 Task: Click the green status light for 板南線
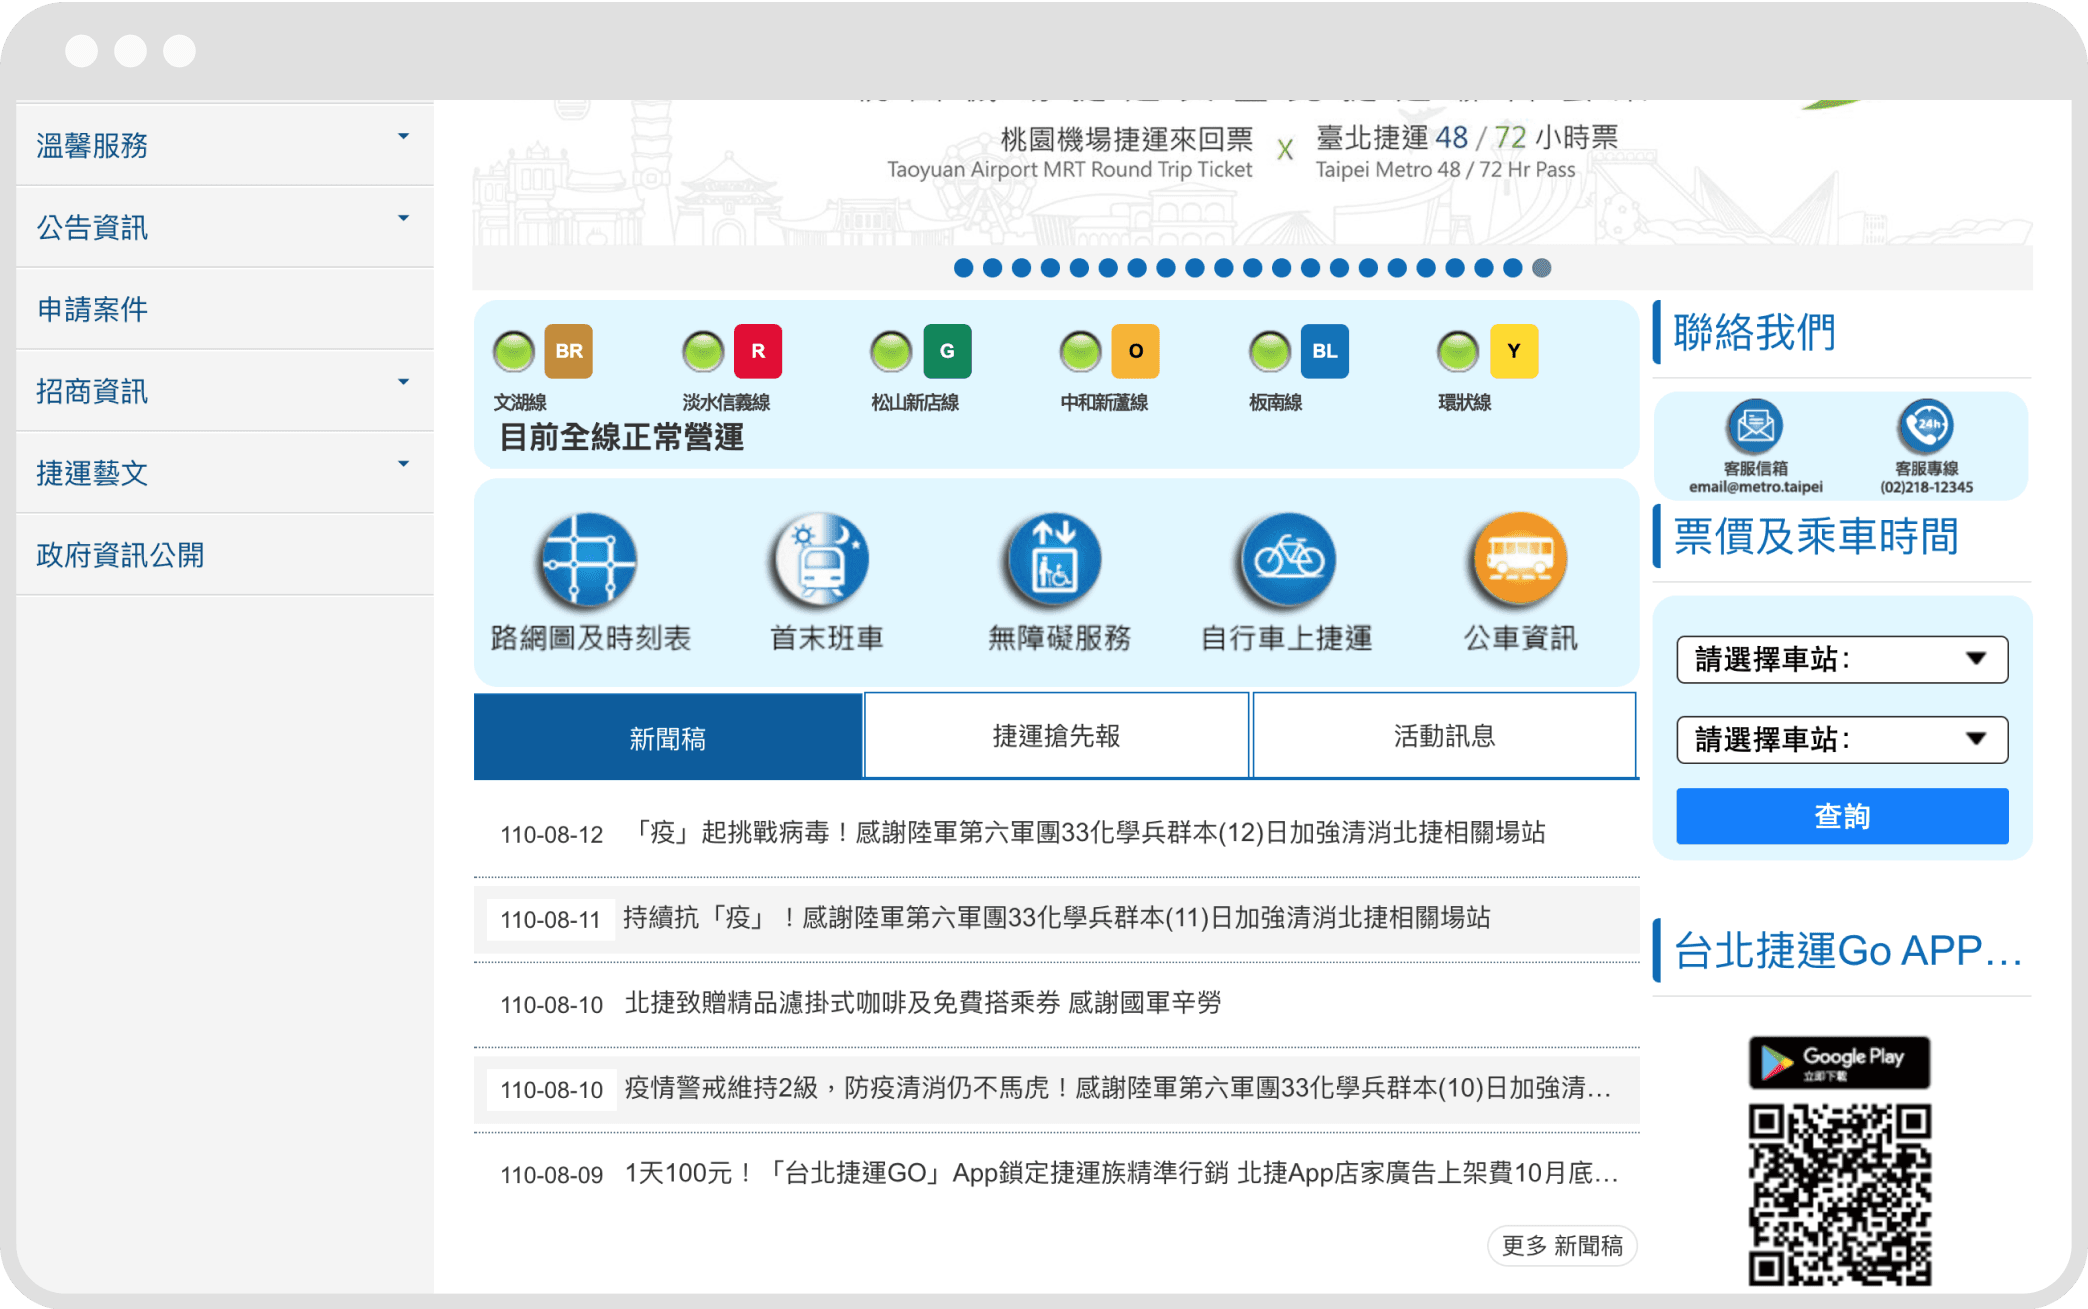click(x=1270, y=351)
